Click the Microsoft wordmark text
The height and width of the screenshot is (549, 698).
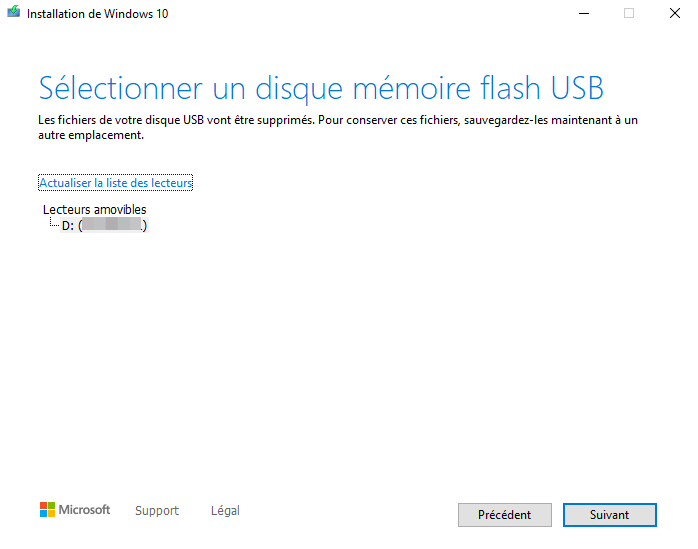click(x=84, y=510)
